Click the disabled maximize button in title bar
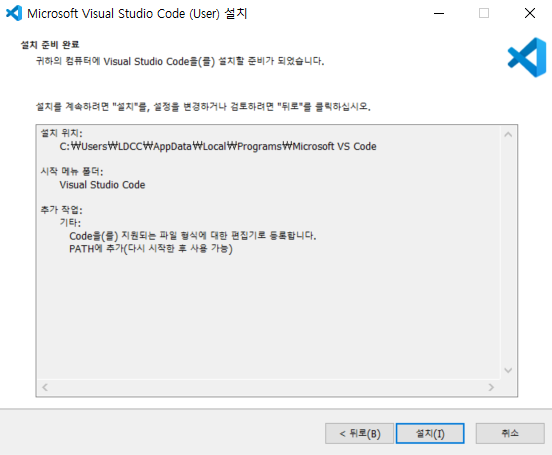552x455 pixels. tap(484, 13)
